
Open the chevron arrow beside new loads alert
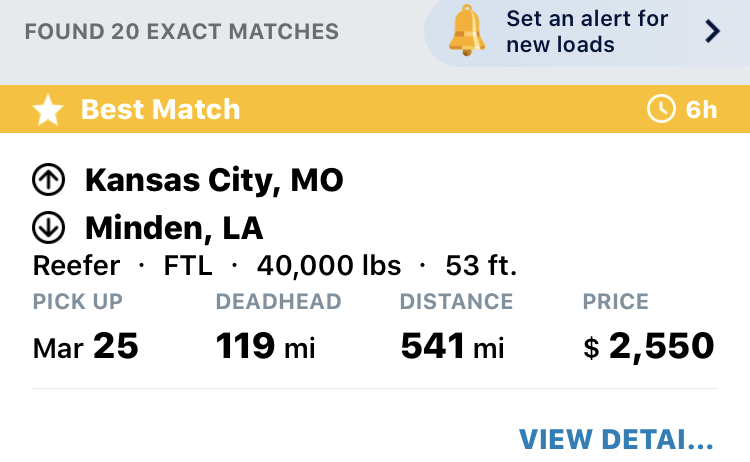coord(712,32)
